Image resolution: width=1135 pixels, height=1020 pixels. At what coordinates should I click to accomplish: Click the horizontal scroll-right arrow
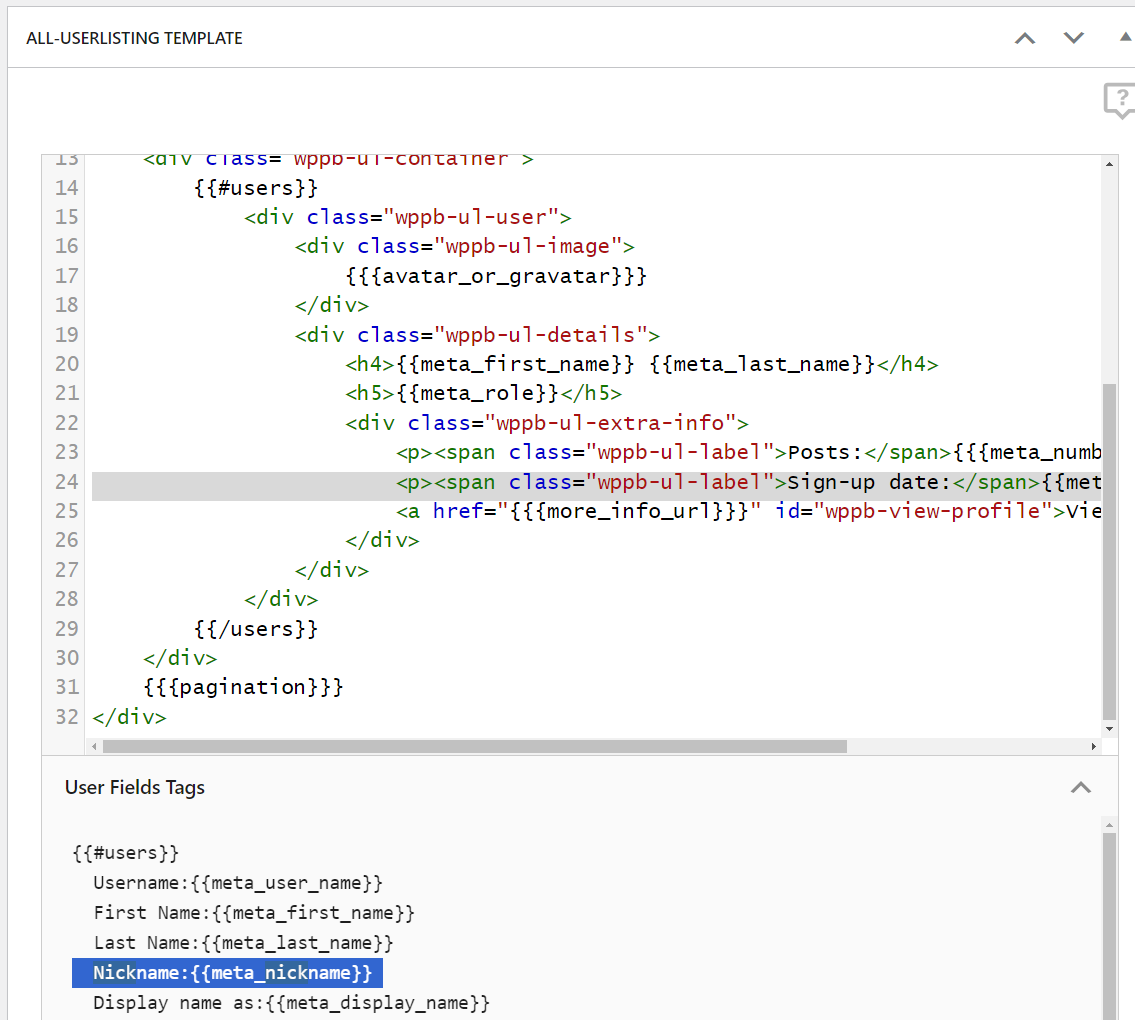(x=1093, y=746)
